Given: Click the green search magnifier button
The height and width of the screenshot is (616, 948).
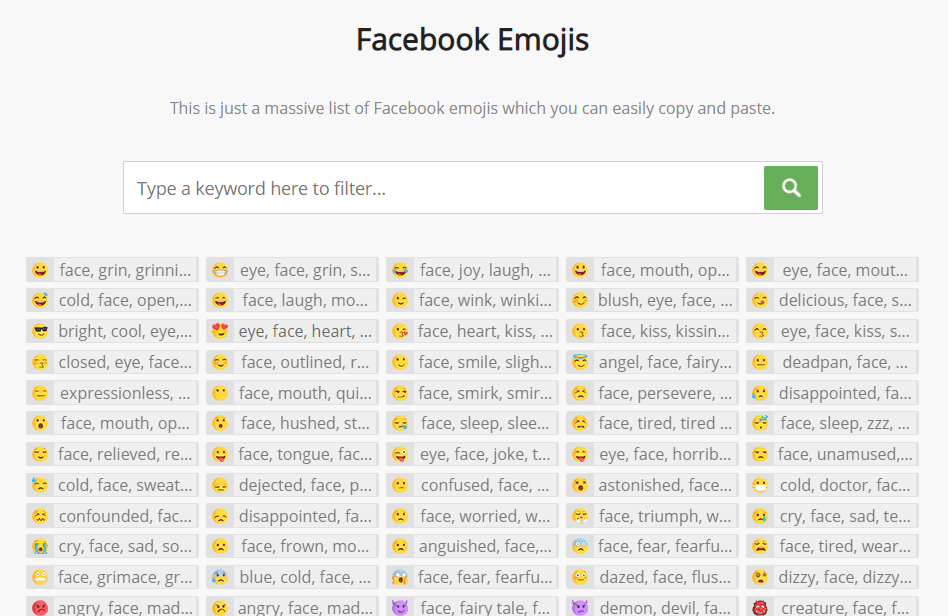Looking at the screenshot, I should pos(790,188).
